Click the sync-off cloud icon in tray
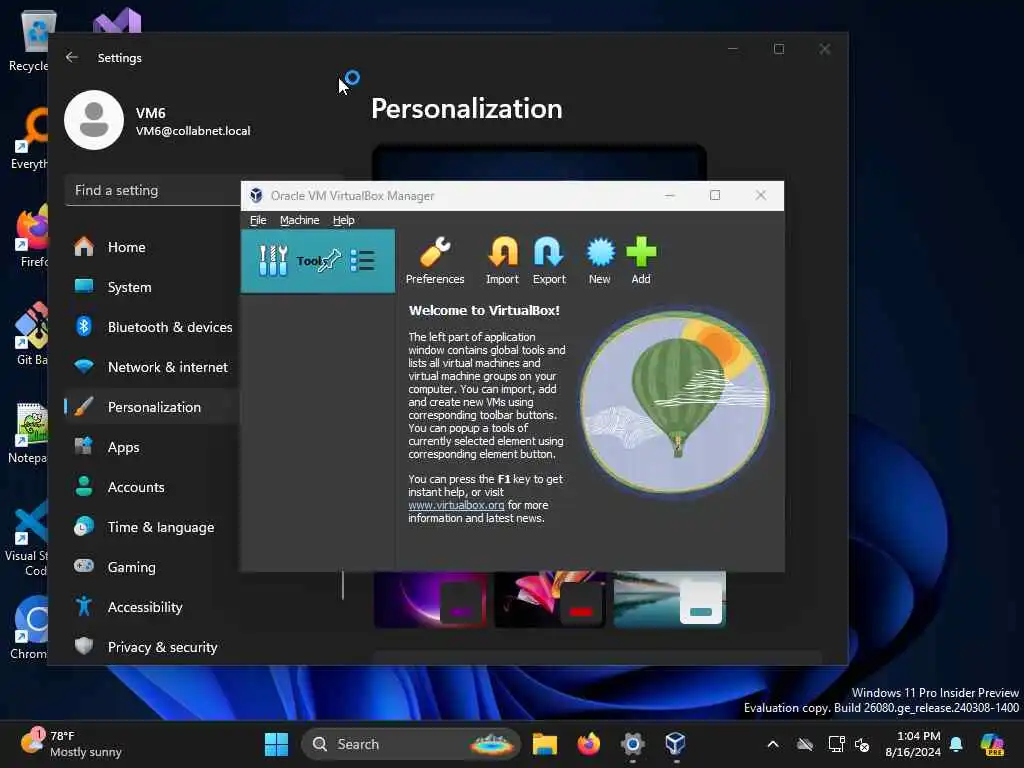The height and width of the screenshot is (768, 1024). coord(805,744)
